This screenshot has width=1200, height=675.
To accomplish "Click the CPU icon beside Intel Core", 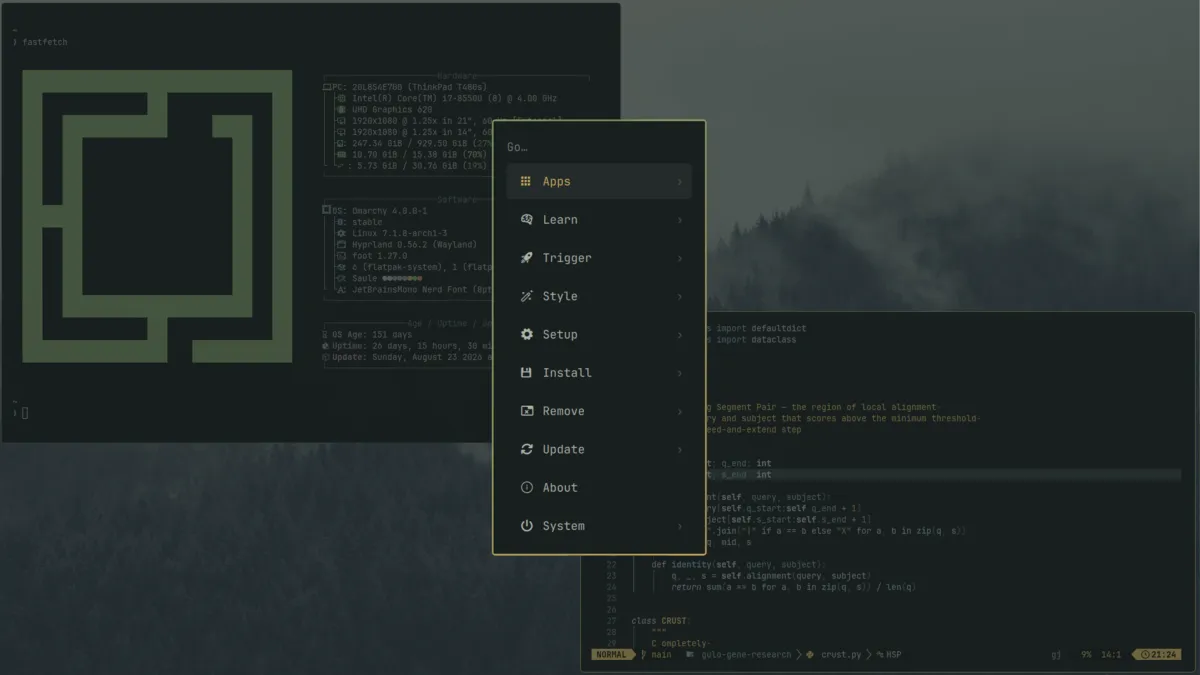I will click(342, 99).
